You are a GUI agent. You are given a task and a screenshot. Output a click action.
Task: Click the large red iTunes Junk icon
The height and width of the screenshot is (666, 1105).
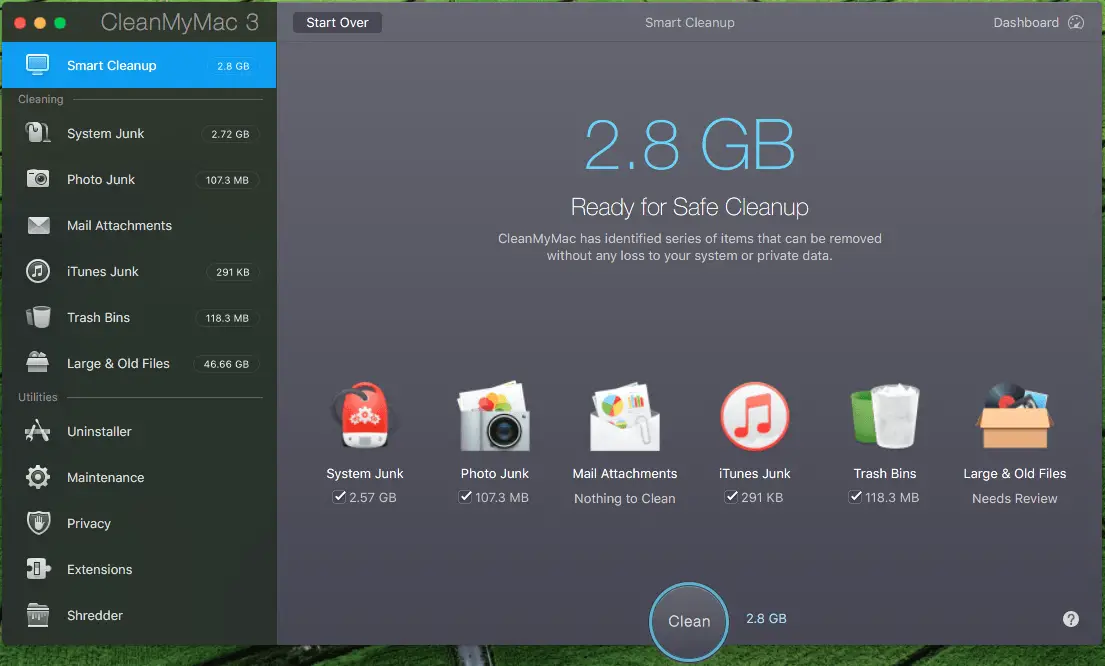point(755,417)
